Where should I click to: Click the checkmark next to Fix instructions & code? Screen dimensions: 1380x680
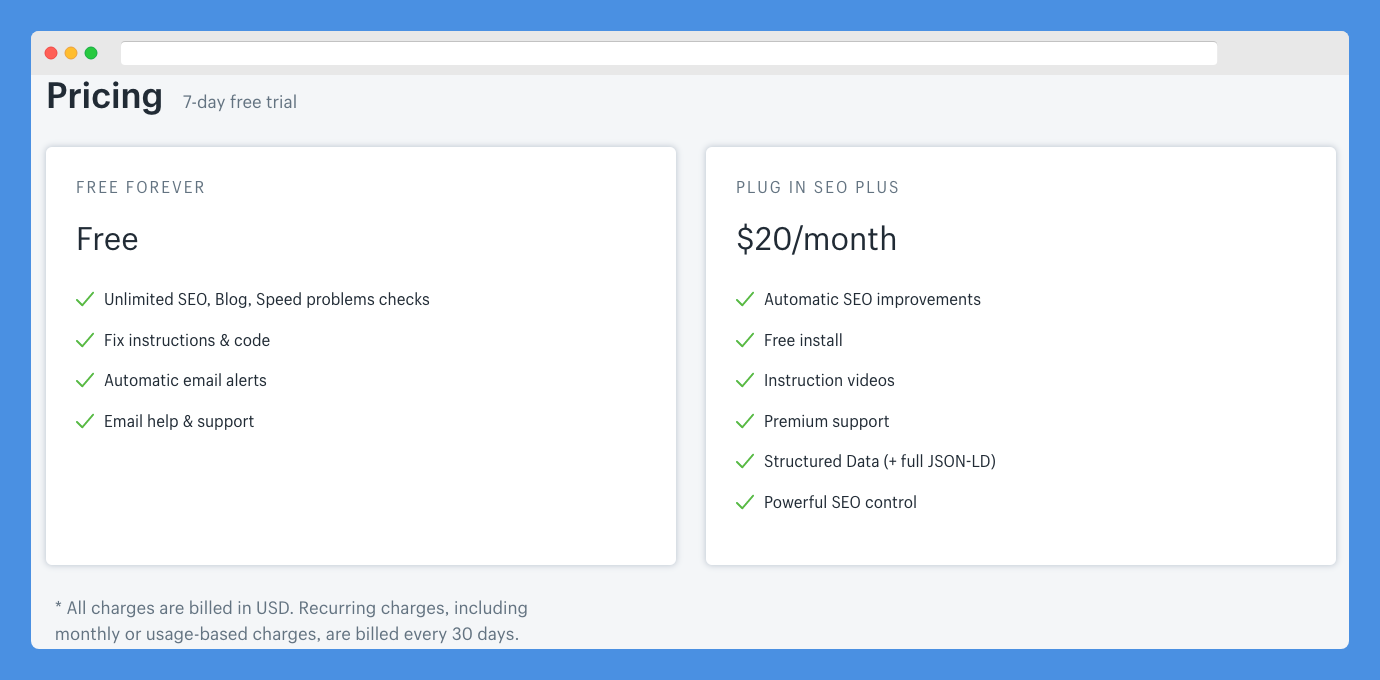coord(85,340)
